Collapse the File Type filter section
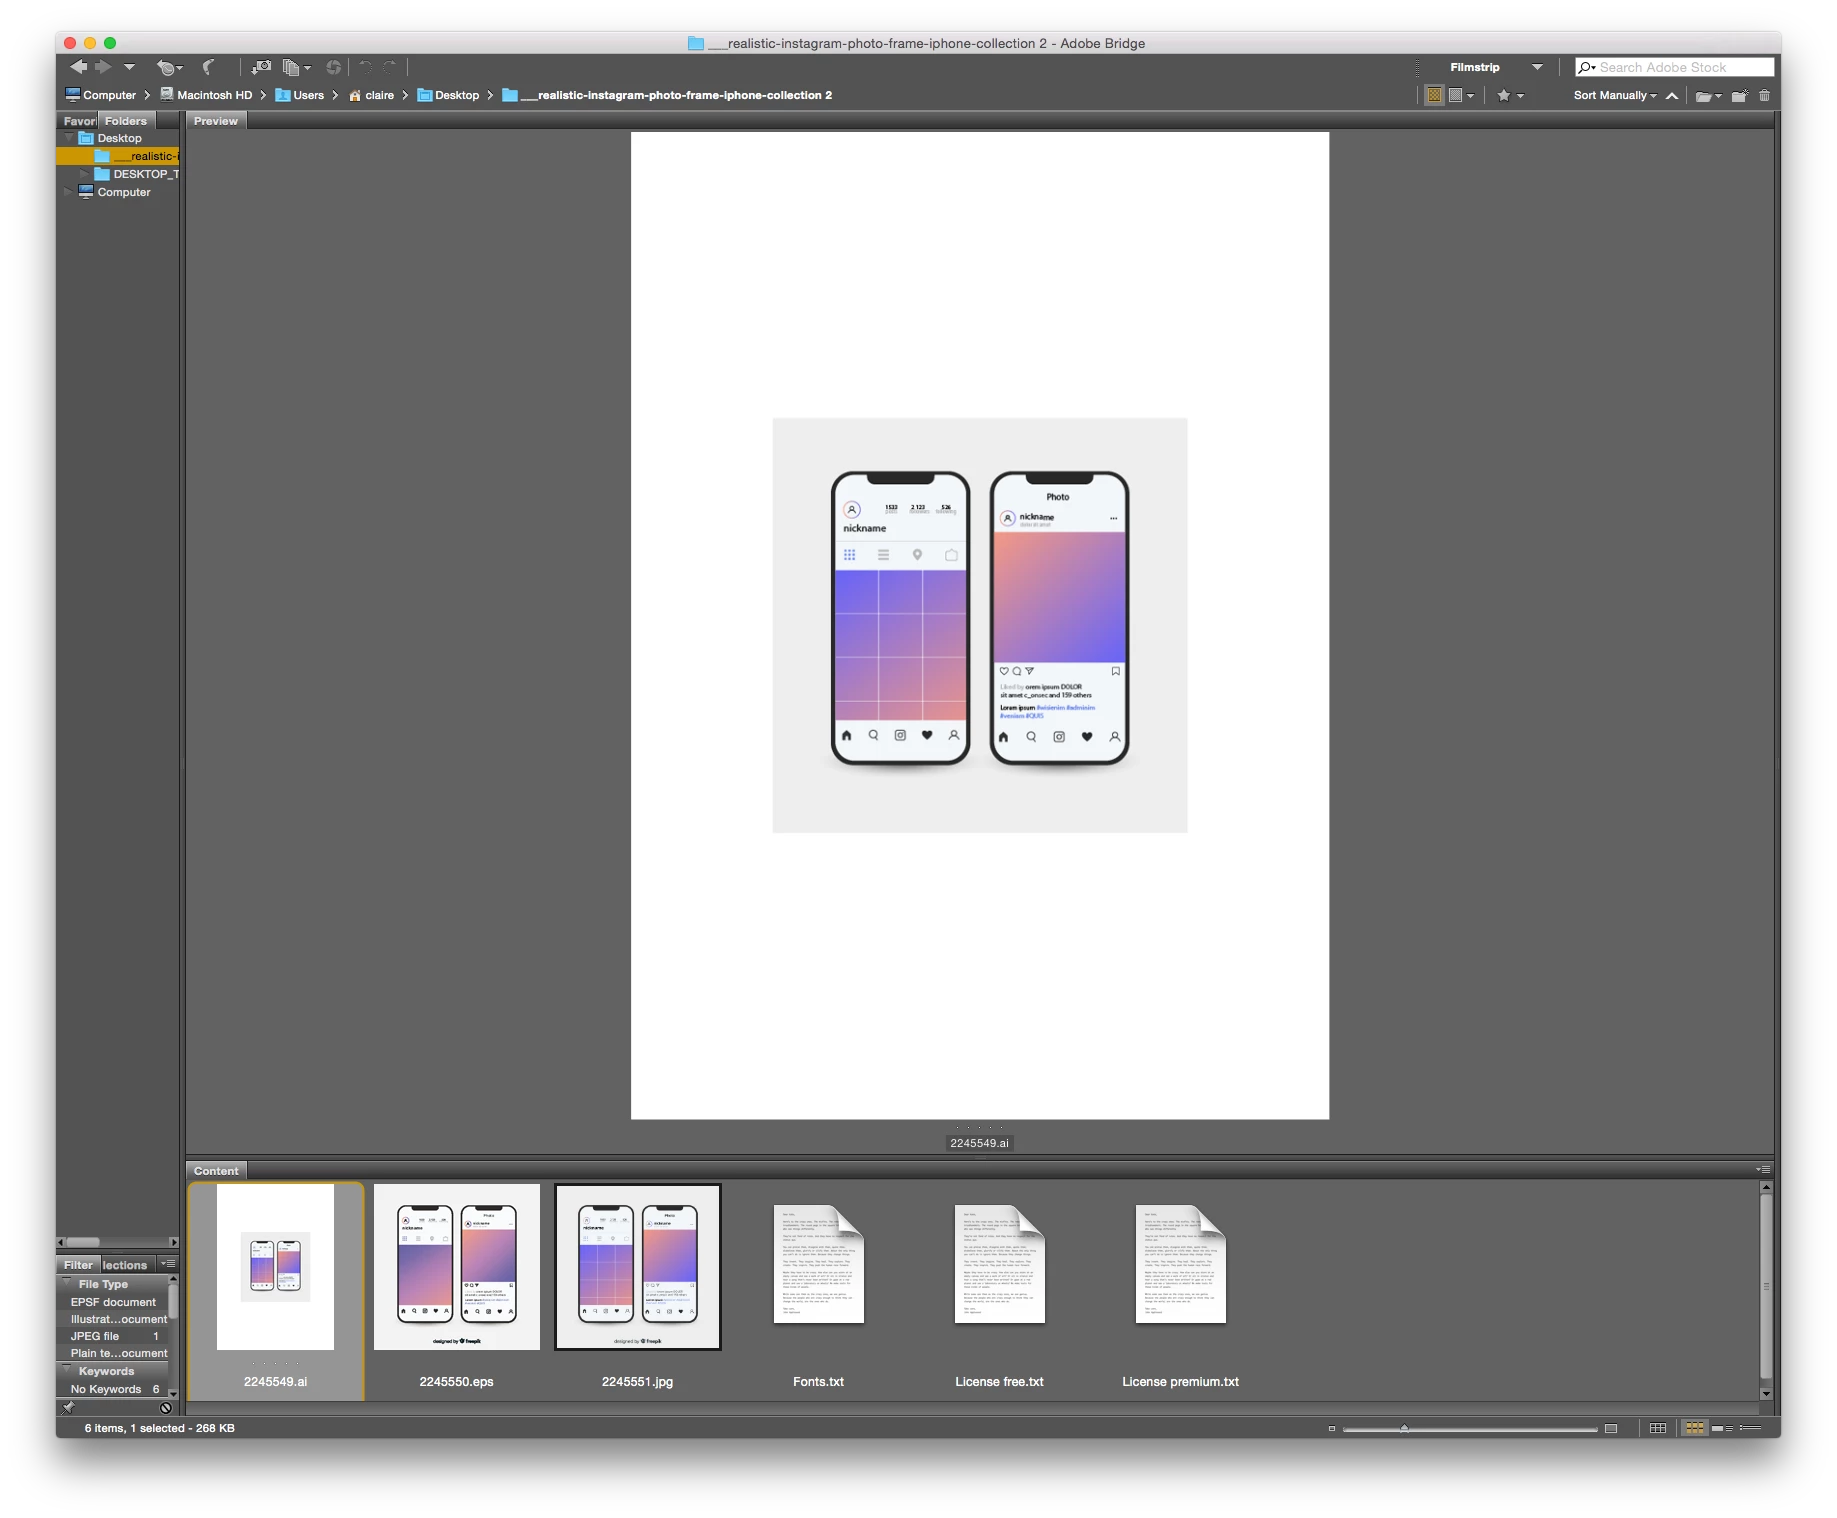Image resolution: width=1837 pixels, height=1518 pixels. tap(68, 1283)
